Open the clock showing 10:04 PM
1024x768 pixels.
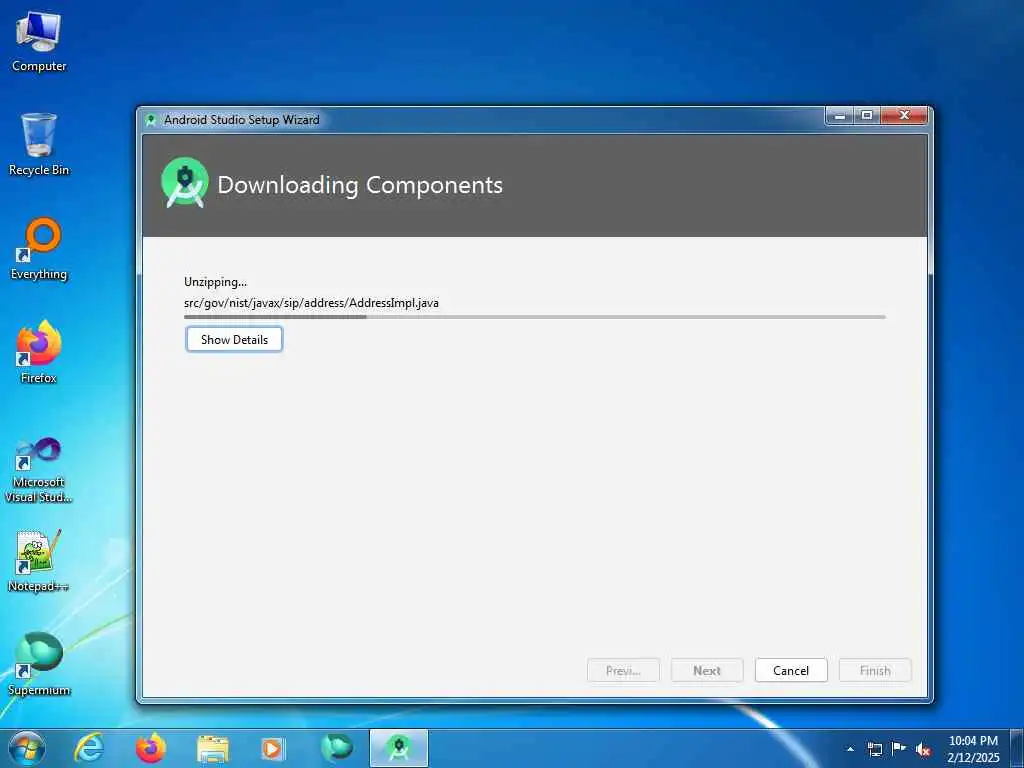tap(973, 749)
